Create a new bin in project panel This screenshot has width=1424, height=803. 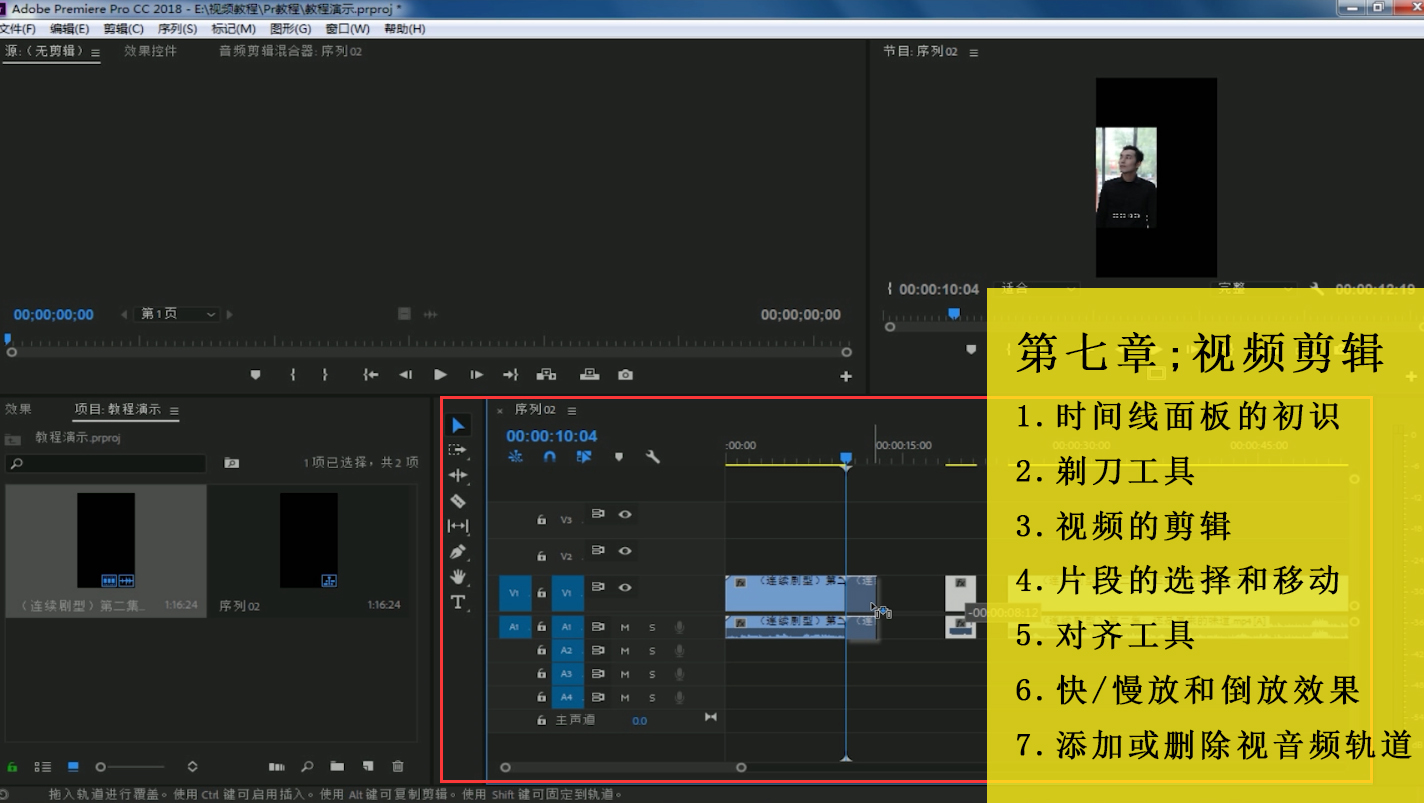coord(337,767)
